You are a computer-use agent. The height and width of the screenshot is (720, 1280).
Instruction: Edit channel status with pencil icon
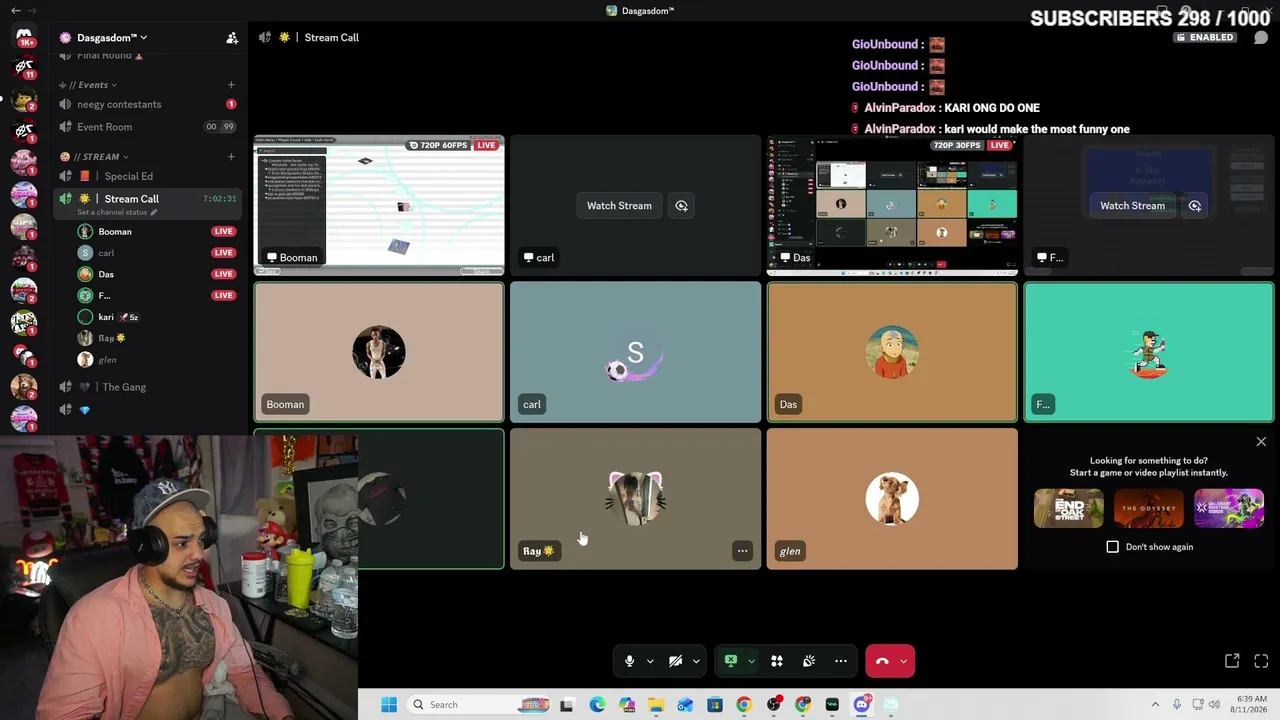point(154,213)
